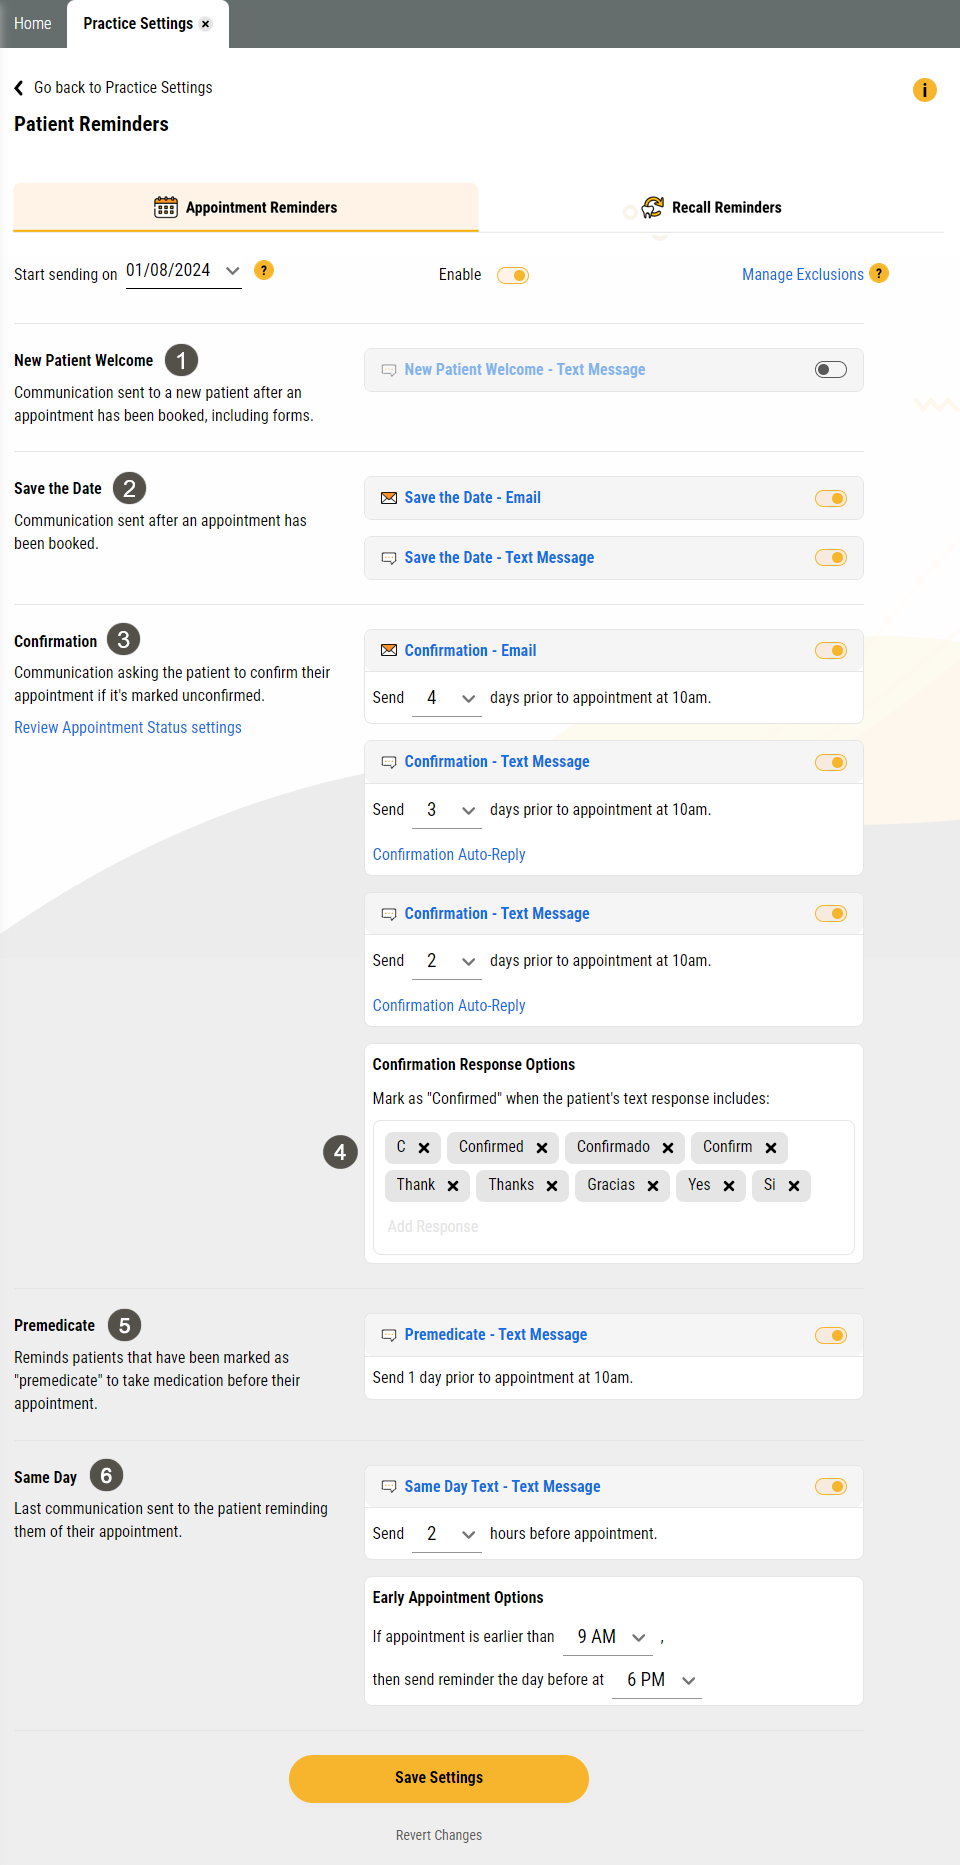Click Revert Changes
The width and height of the screenshot is (960, 1865).
439,1835
